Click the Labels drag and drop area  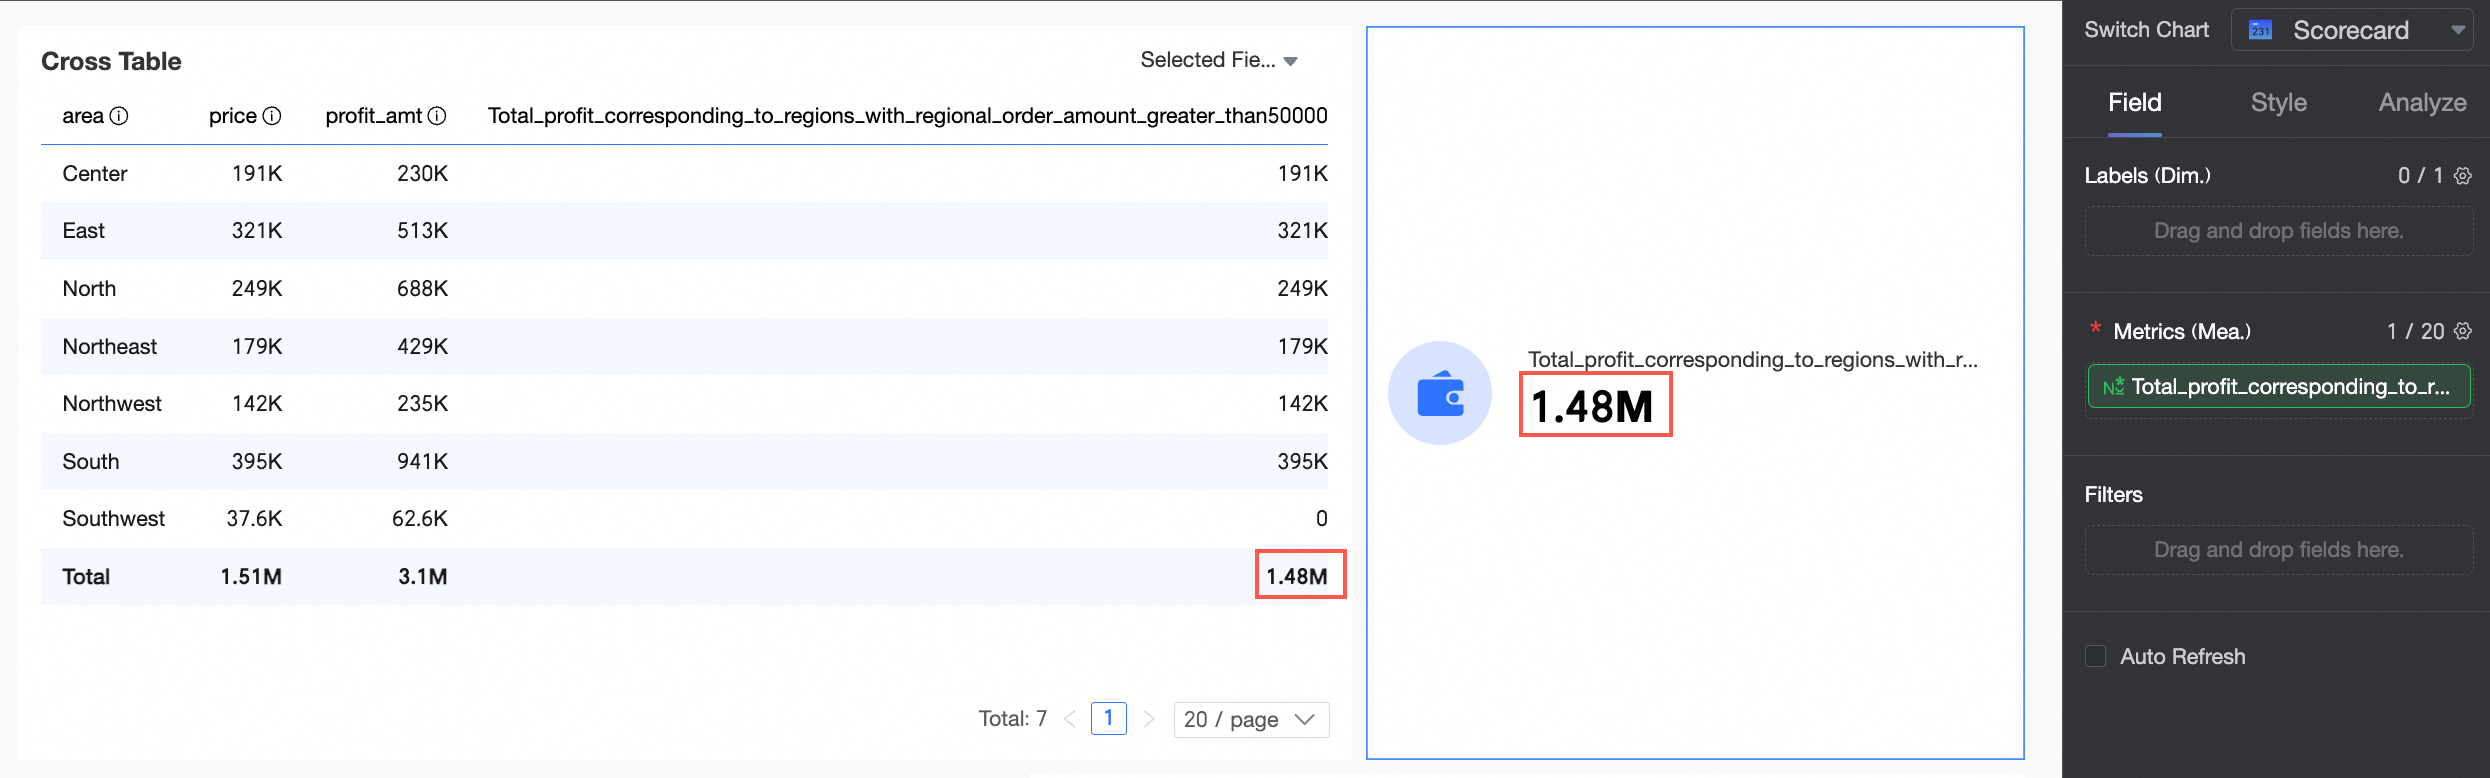(x=2279, y=231)
